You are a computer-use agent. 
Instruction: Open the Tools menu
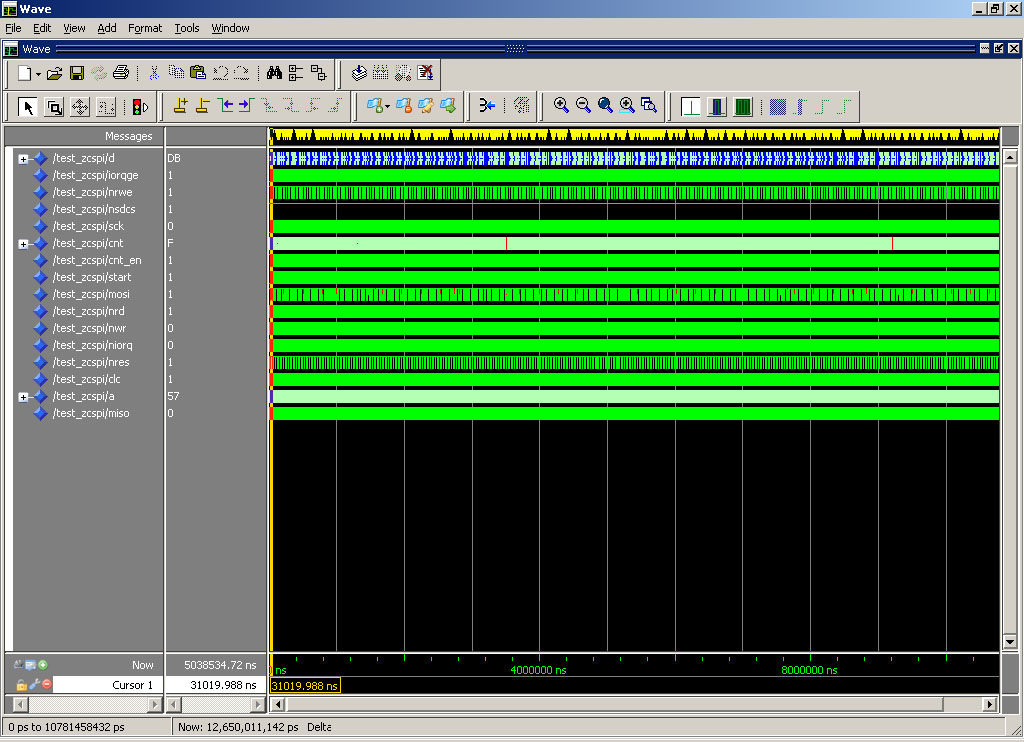[186, 28]
